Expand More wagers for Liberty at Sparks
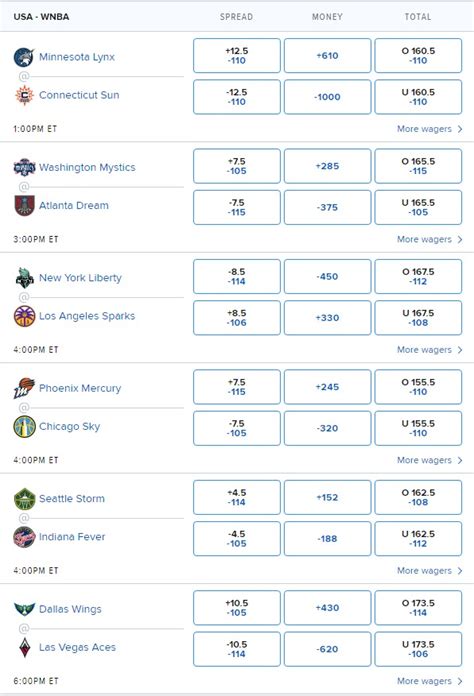 (429, 350)
